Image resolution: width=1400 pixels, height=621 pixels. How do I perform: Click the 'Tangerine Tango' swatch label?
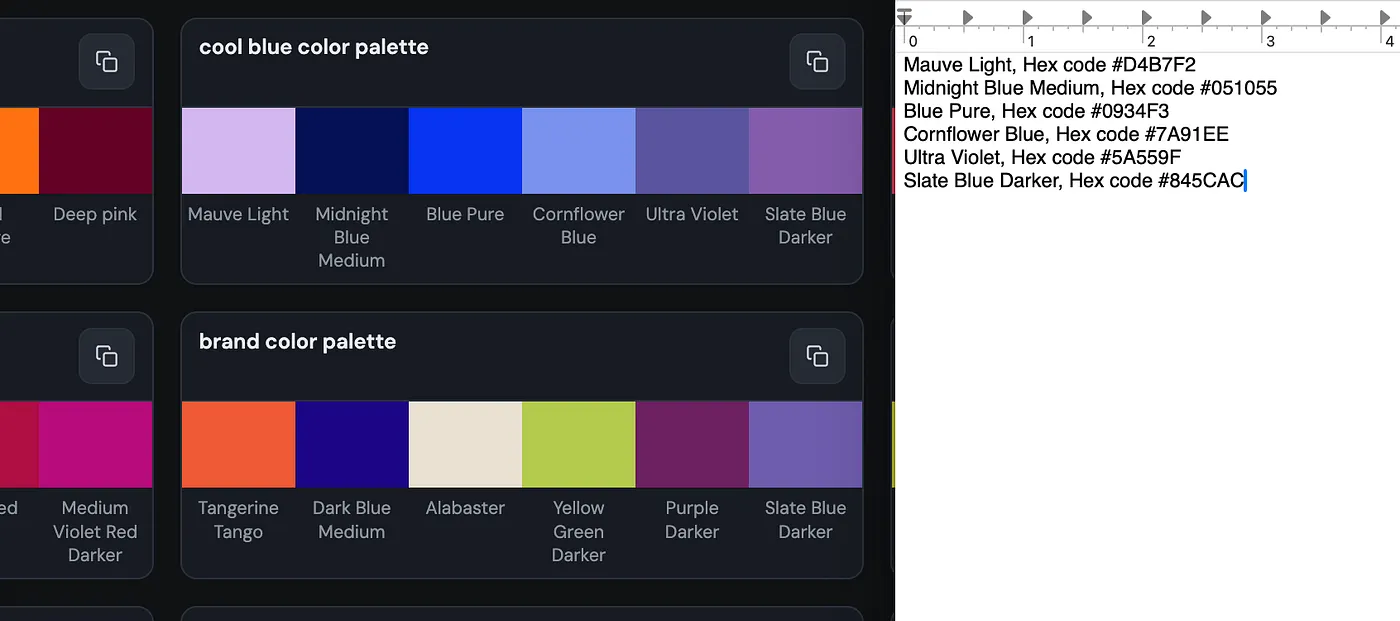238,520
